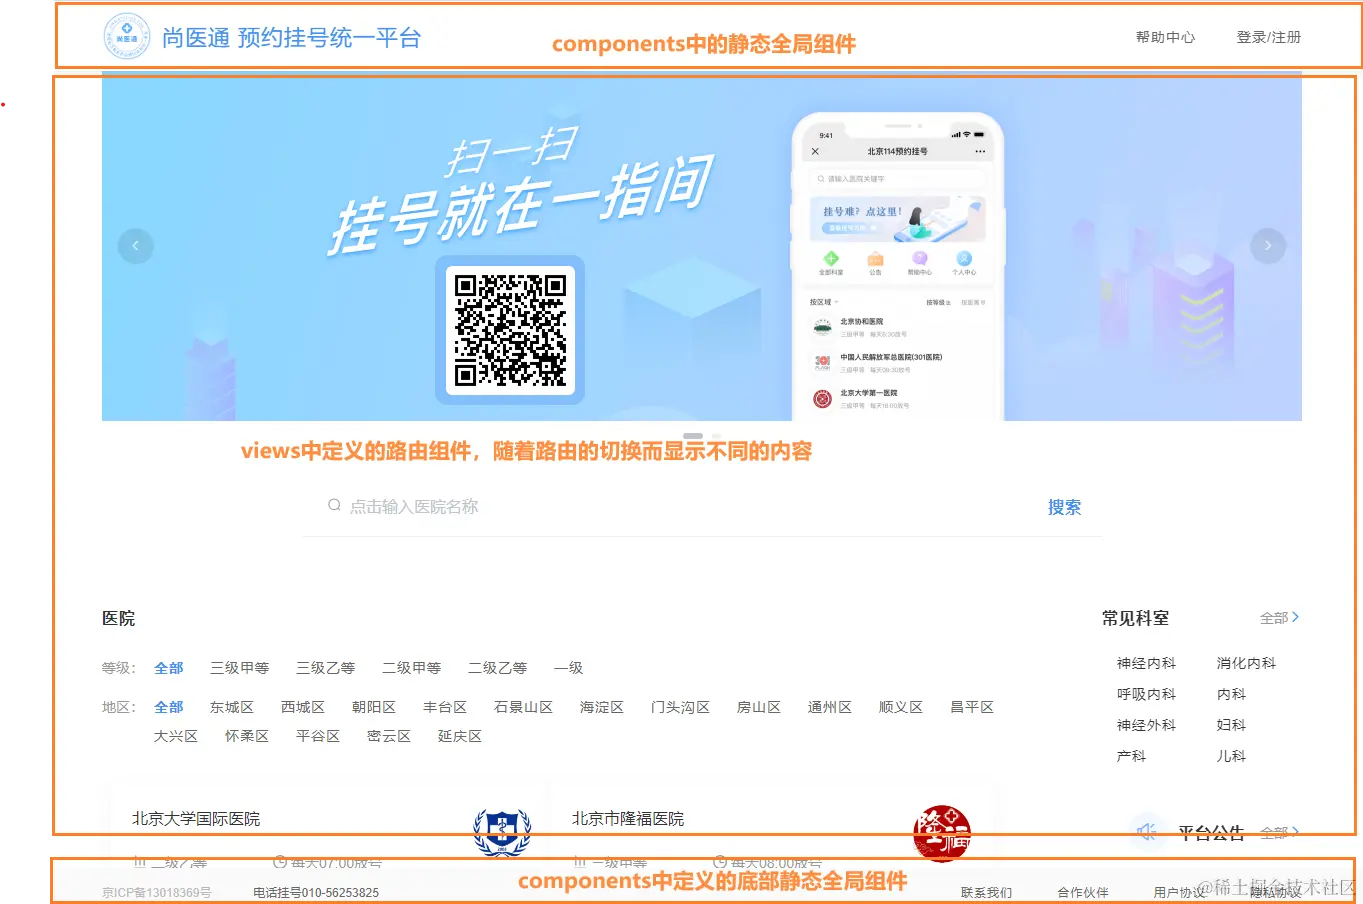The height and width of the screenshot is (904, 1363).
Task: Open 登录/注册 in the header
Action: click(1268, 37)
